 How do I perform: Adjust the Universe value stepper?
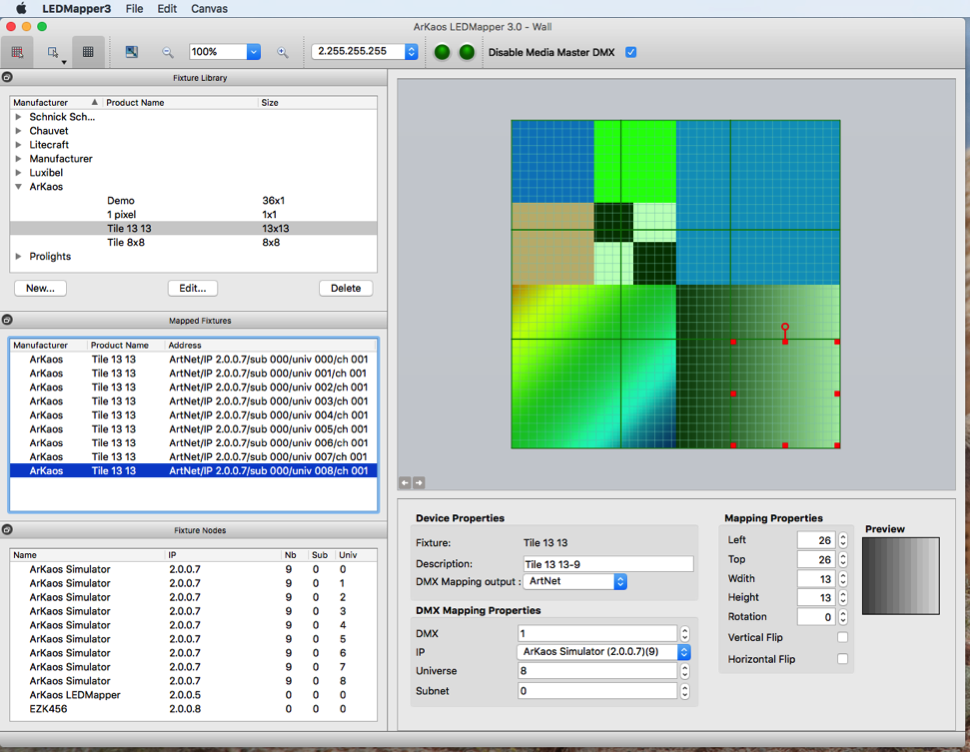(684, 671)
